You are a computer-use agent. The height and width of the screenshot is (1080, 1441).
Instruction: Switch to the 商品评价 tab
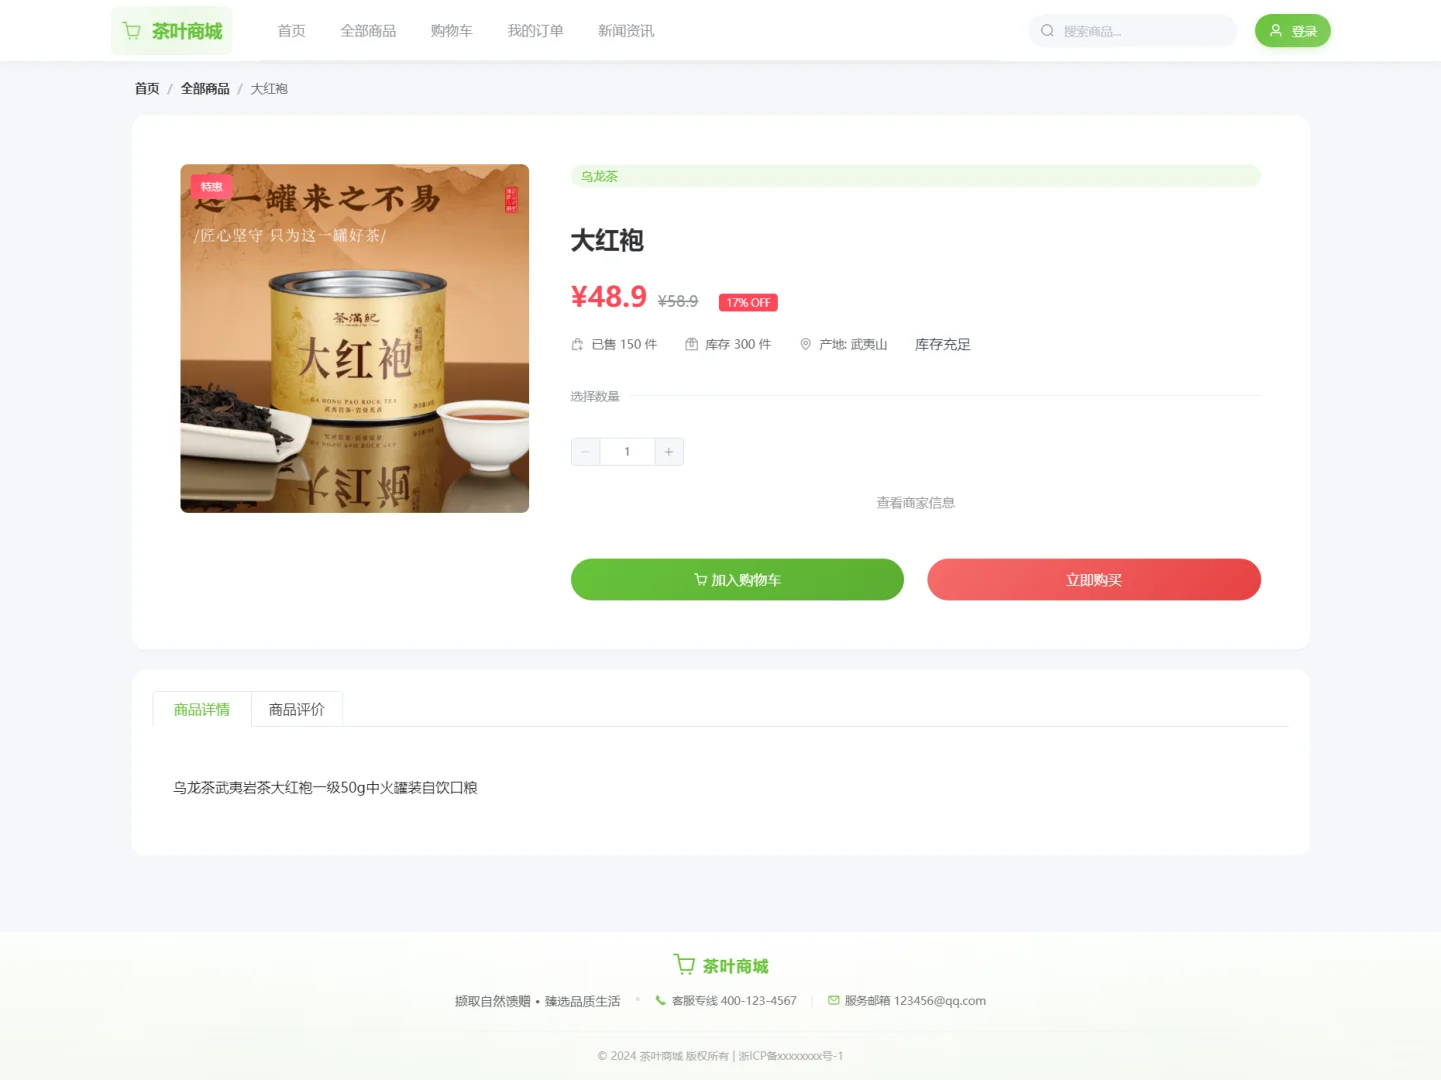(x=296, y=709)
